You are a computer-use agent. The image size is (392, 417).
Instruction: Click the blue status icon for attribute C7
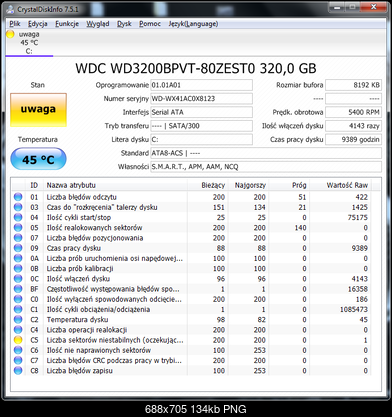pyautogui.click(x=18, y=361)
